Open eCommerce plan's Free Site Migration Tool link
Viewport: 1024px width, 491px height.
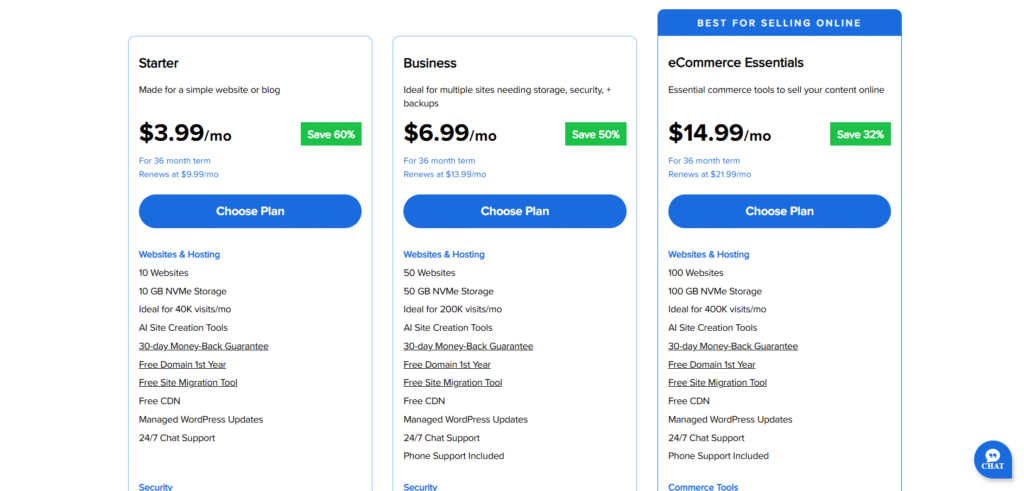coord(718,382)
